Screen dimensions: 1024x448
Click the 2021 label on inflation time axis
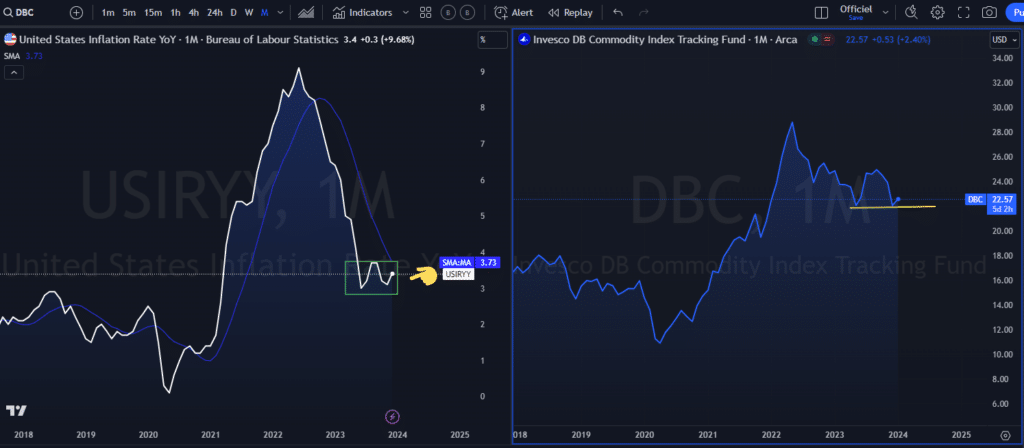pos(210,434)
